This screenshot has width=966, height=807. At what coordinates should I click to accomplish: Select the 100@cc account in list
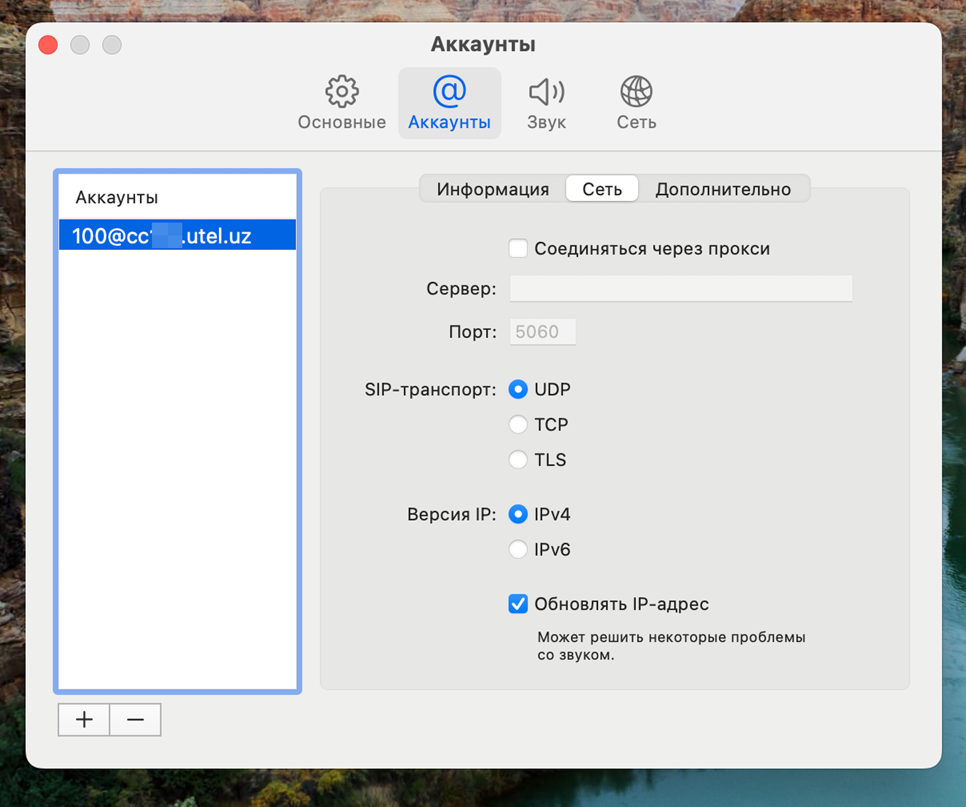click(x=177, y=236)
